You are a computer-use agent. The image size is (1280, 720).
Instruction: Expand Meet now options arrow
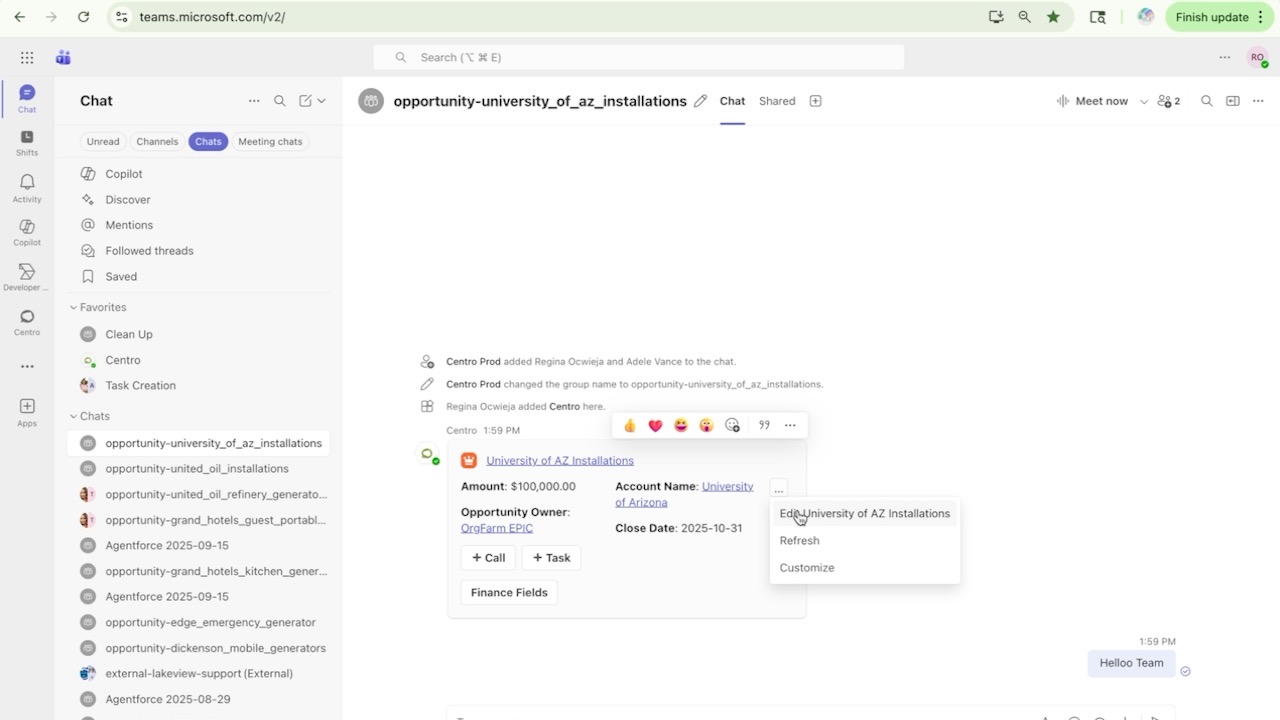point(1144,101)
